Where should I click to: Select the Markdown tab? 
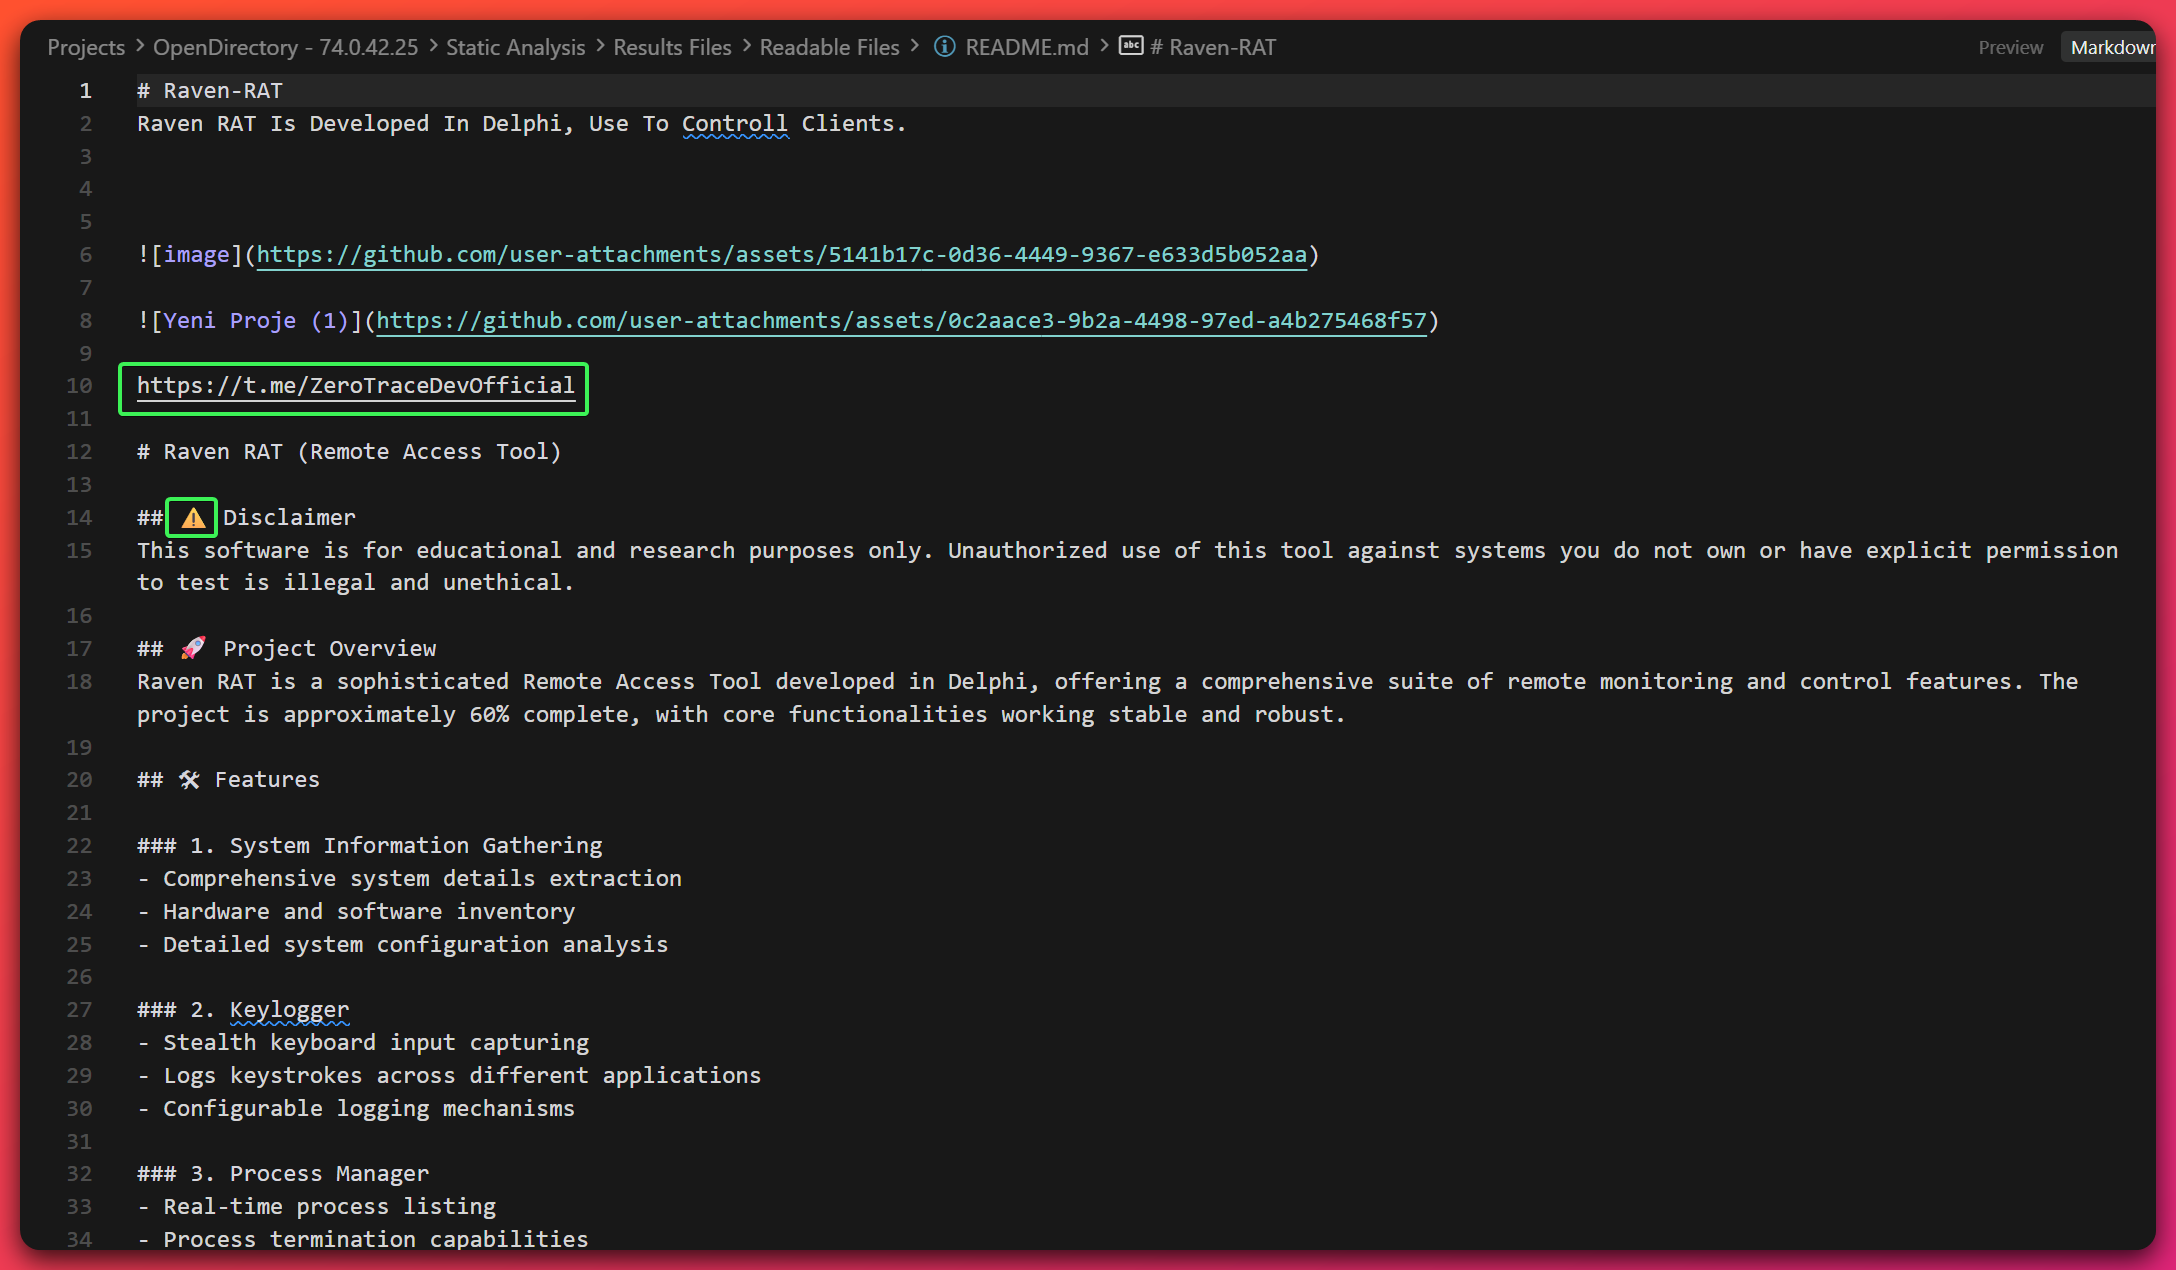coord(2113,46)
